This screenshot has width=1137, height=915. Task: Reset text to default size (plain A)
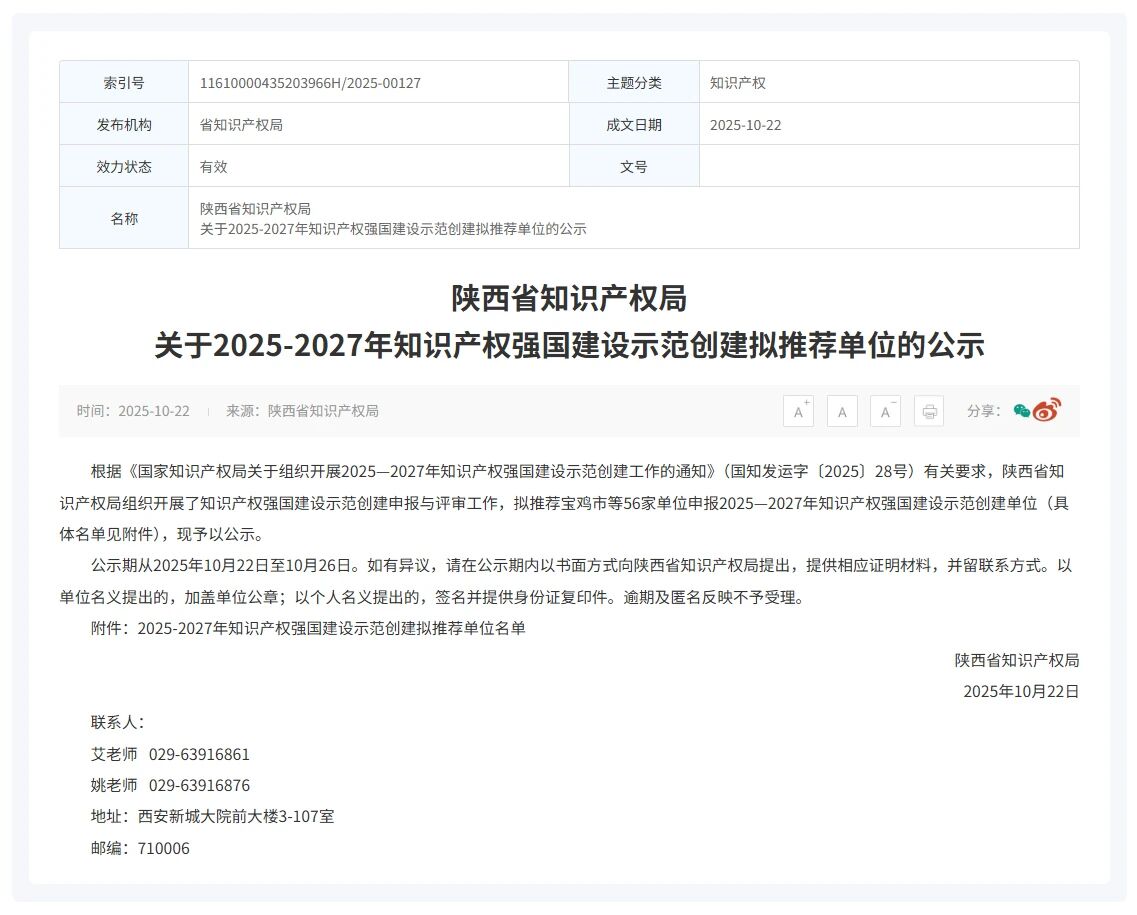[842, 411]
